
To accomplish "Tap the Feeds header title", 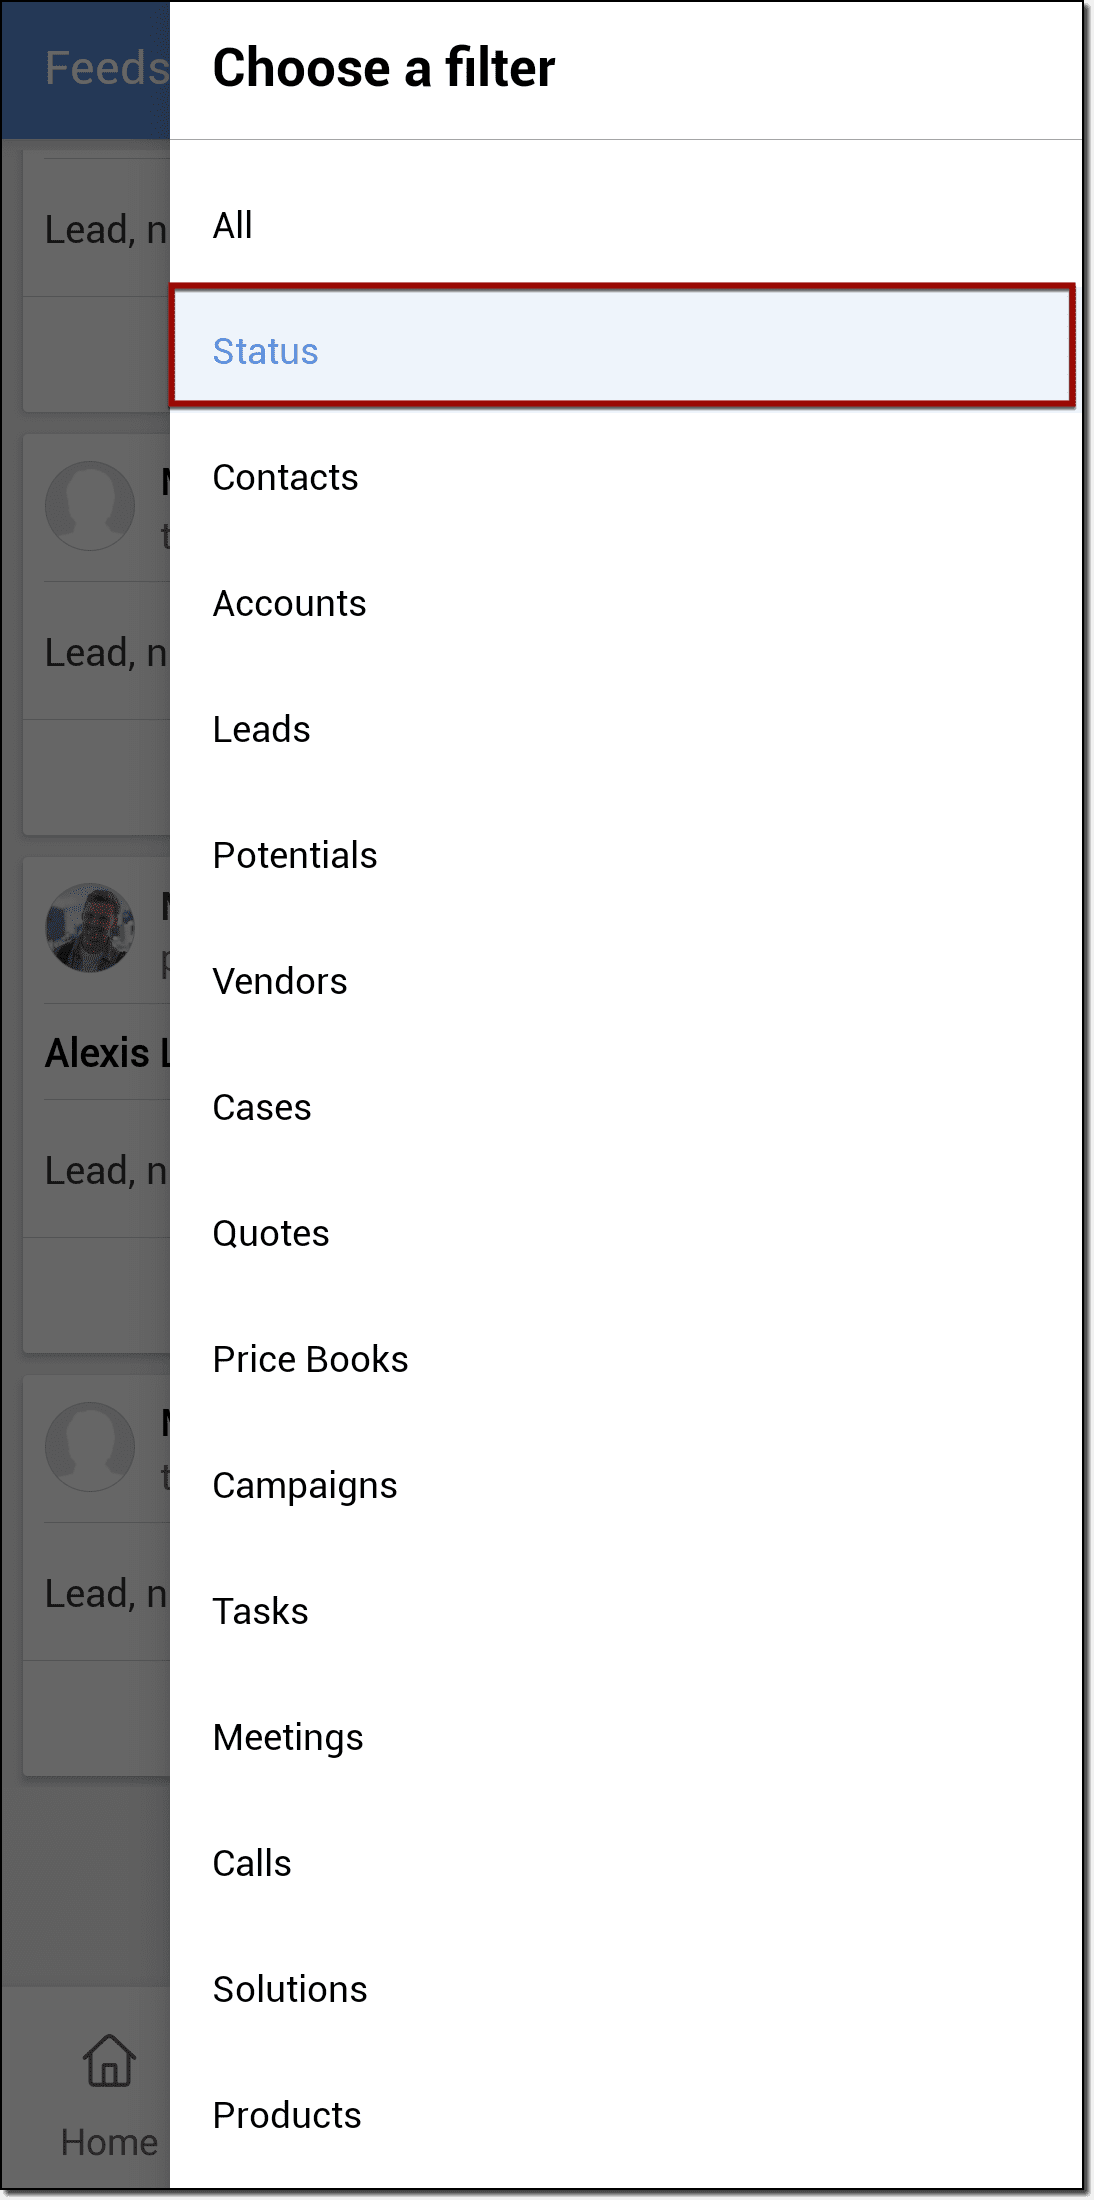I will 106,69.
